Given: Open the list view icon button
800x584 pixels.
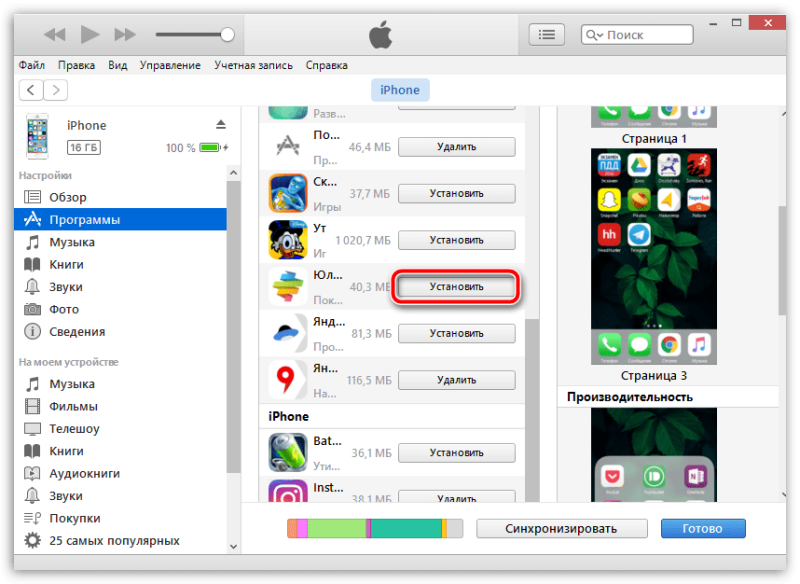Looking at the screenshot, I should click(546, 35).
